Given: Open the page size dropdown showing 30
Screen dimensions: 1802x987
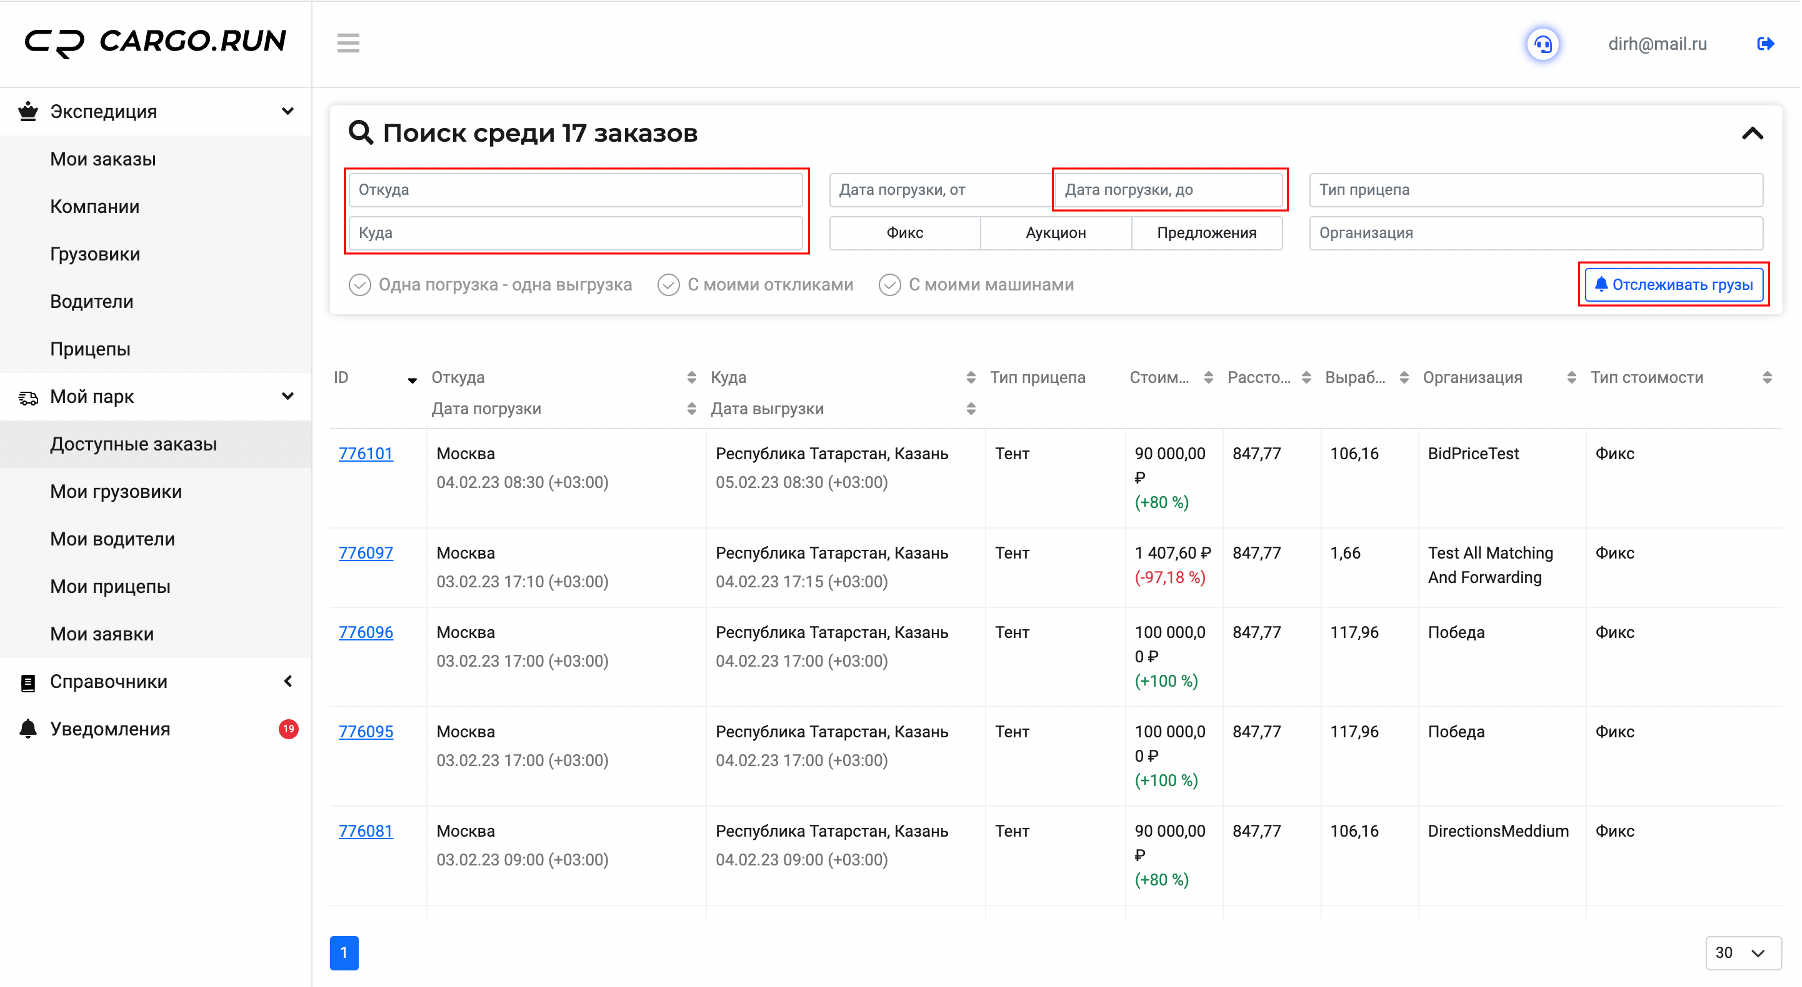Looking at the screenshot, I should [x=1743, y=953].
